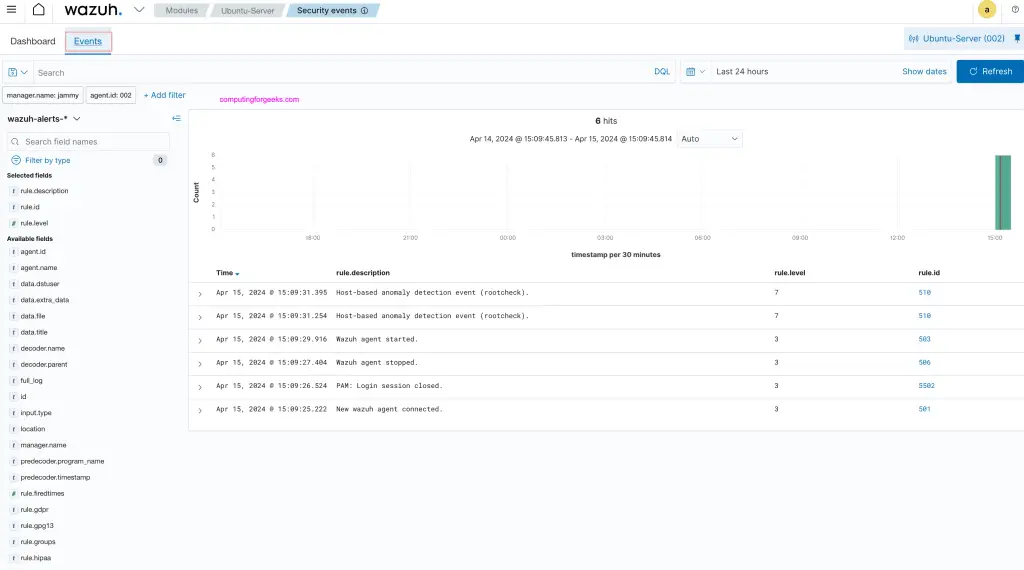Focus the Search field names box

coord(88,142)
